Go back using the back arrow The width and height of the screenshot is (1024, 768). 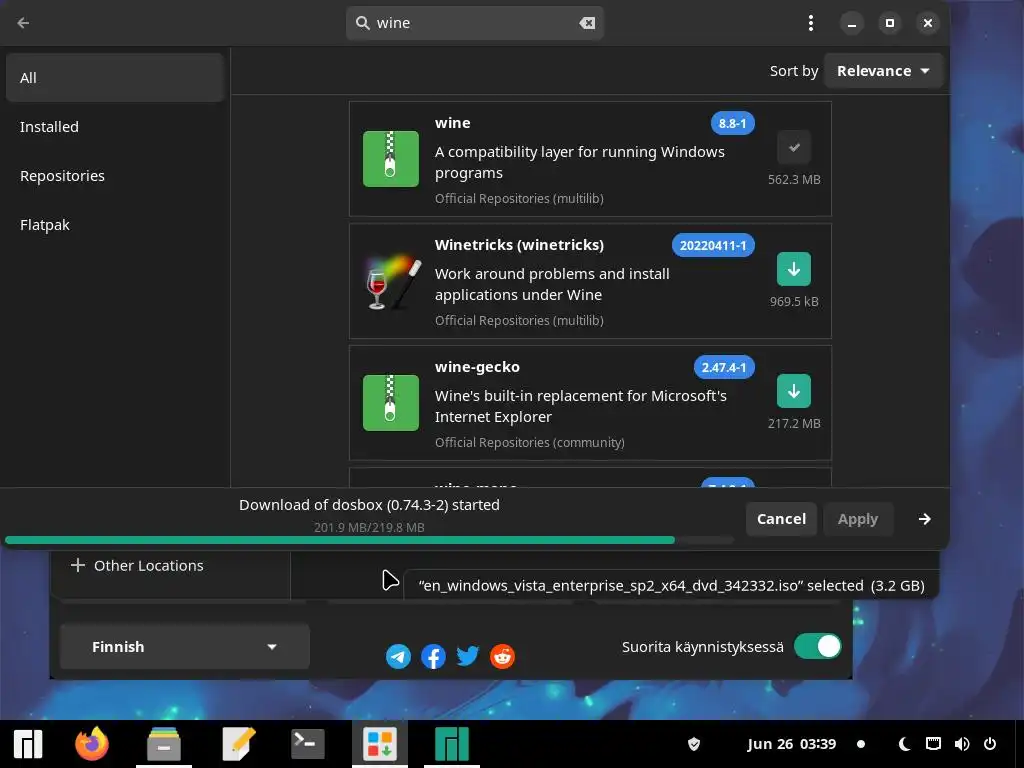pyautogui.click(x=23, y=23)
